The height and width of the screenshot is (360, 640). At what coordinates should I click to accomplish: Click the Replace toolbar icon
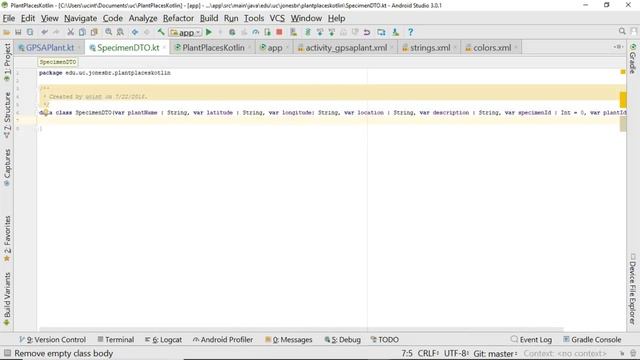(x=120, y=32)
